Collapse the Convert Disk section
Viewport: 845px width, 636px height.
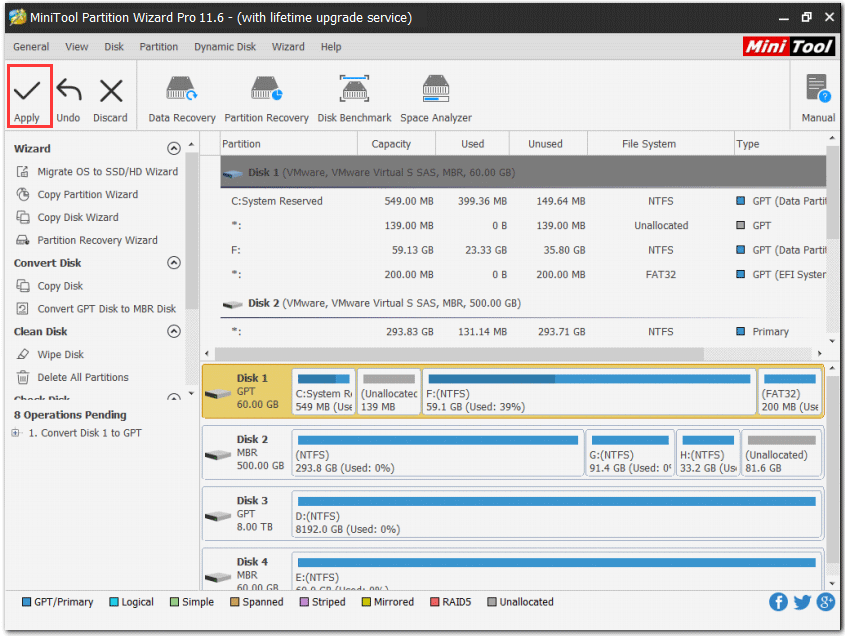[174, 263]
